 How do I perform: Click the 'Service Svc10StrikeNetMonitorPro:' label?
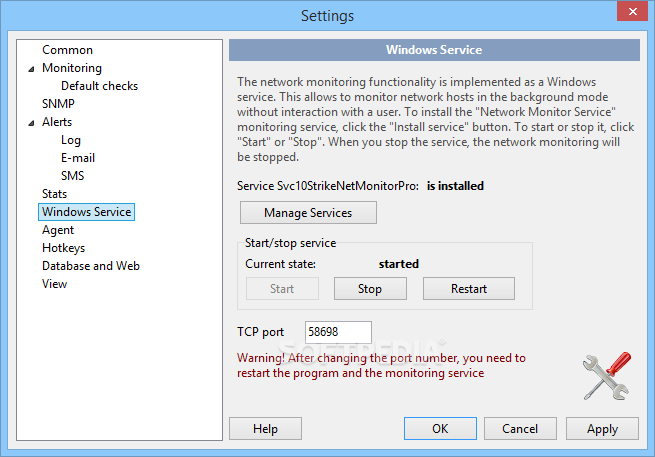328,186
